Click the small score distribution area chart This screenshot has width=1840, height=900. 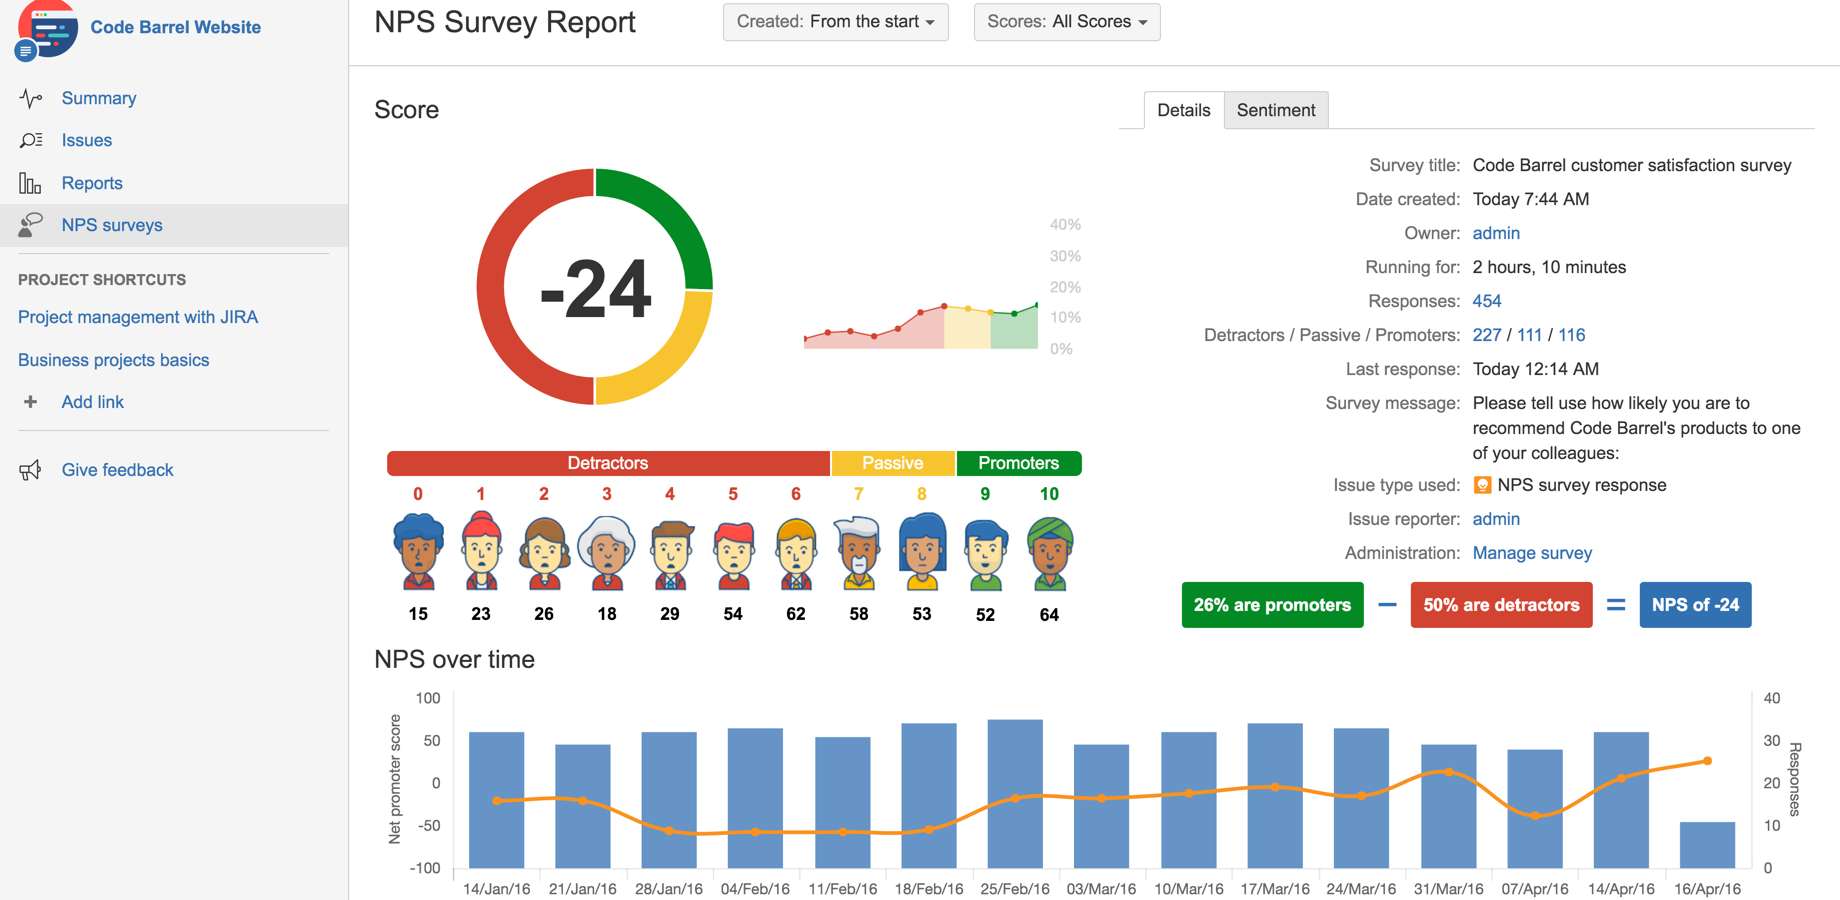coord(921,325)
